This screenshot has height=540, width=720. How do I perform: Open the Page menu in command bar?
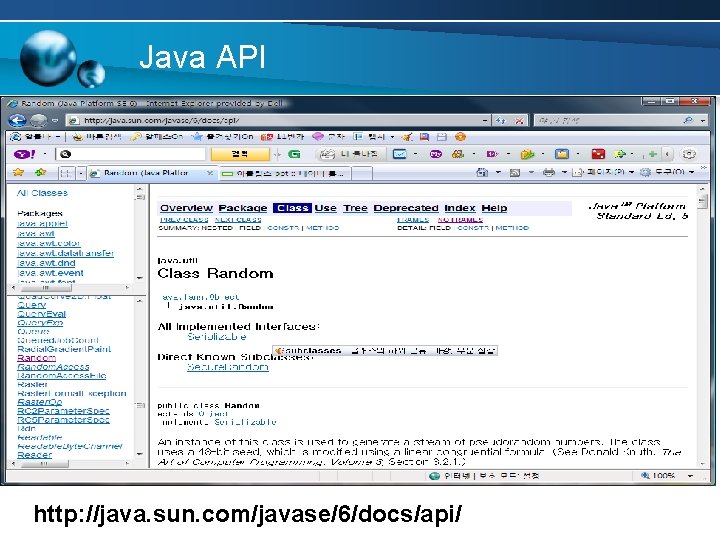click(x=603, y=172)
